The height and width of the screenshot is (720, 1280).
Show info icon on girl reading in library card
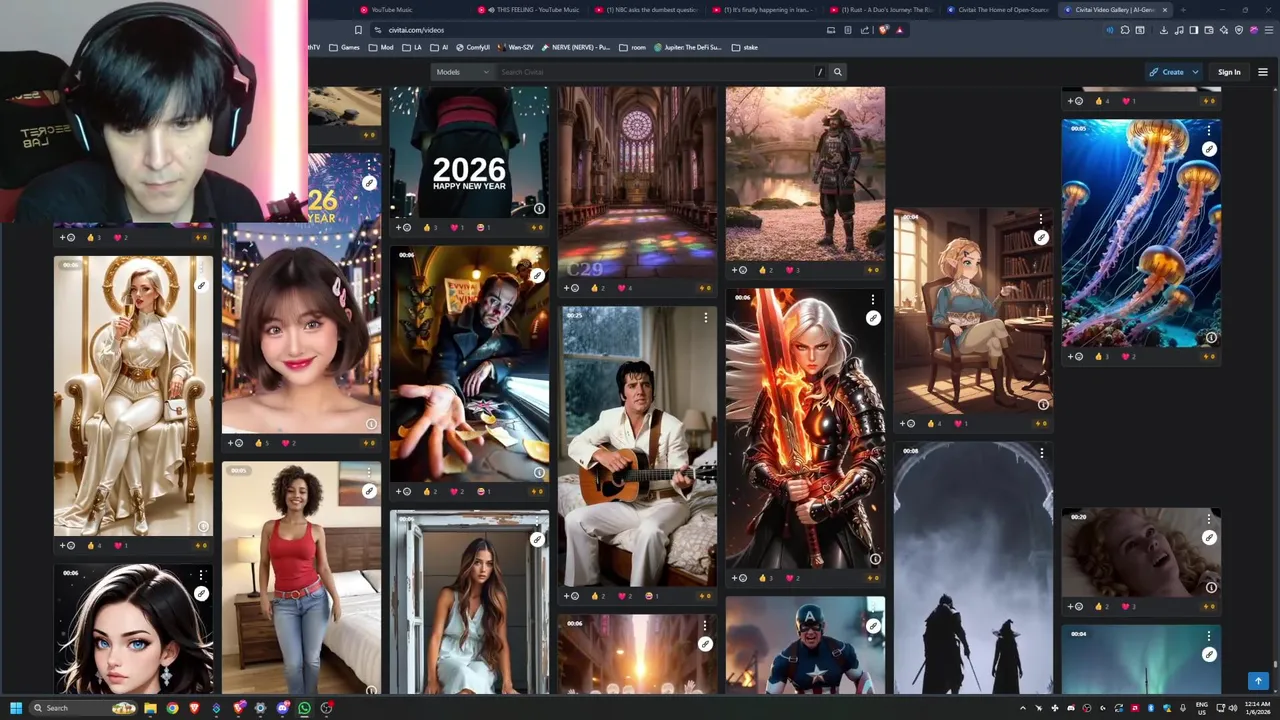1043,405
